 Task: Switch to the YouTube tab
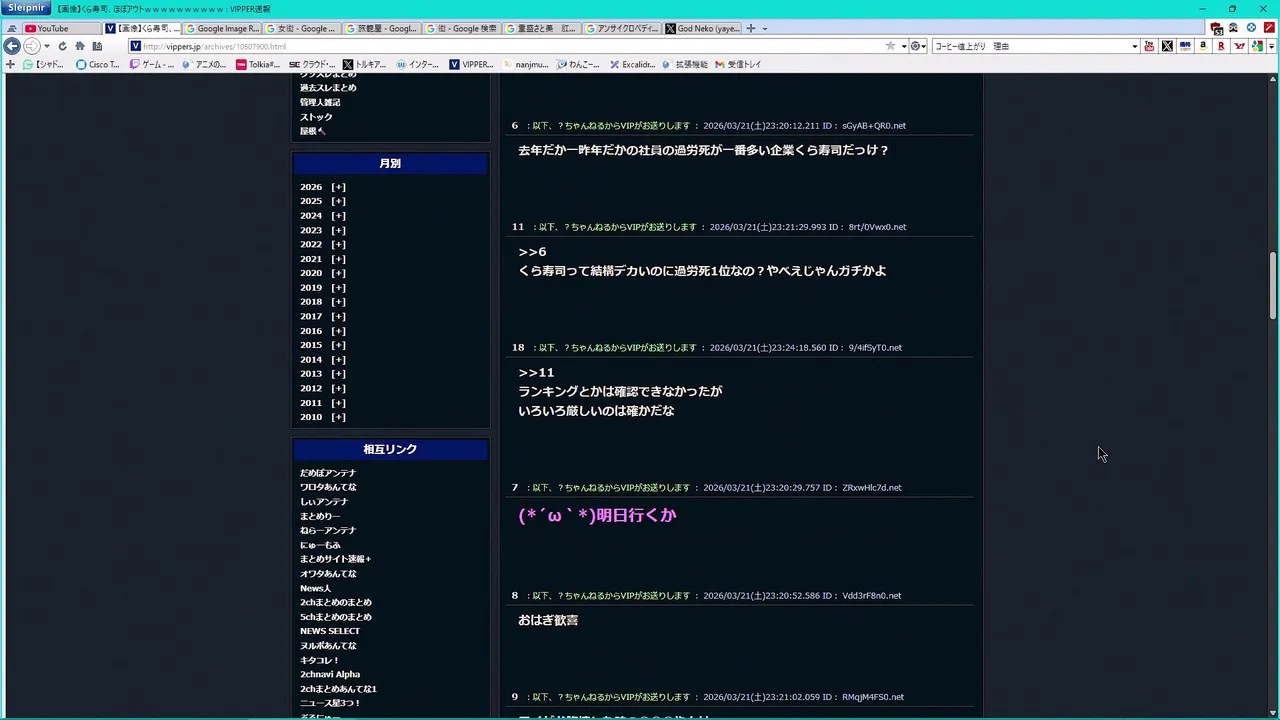(60, 29)
